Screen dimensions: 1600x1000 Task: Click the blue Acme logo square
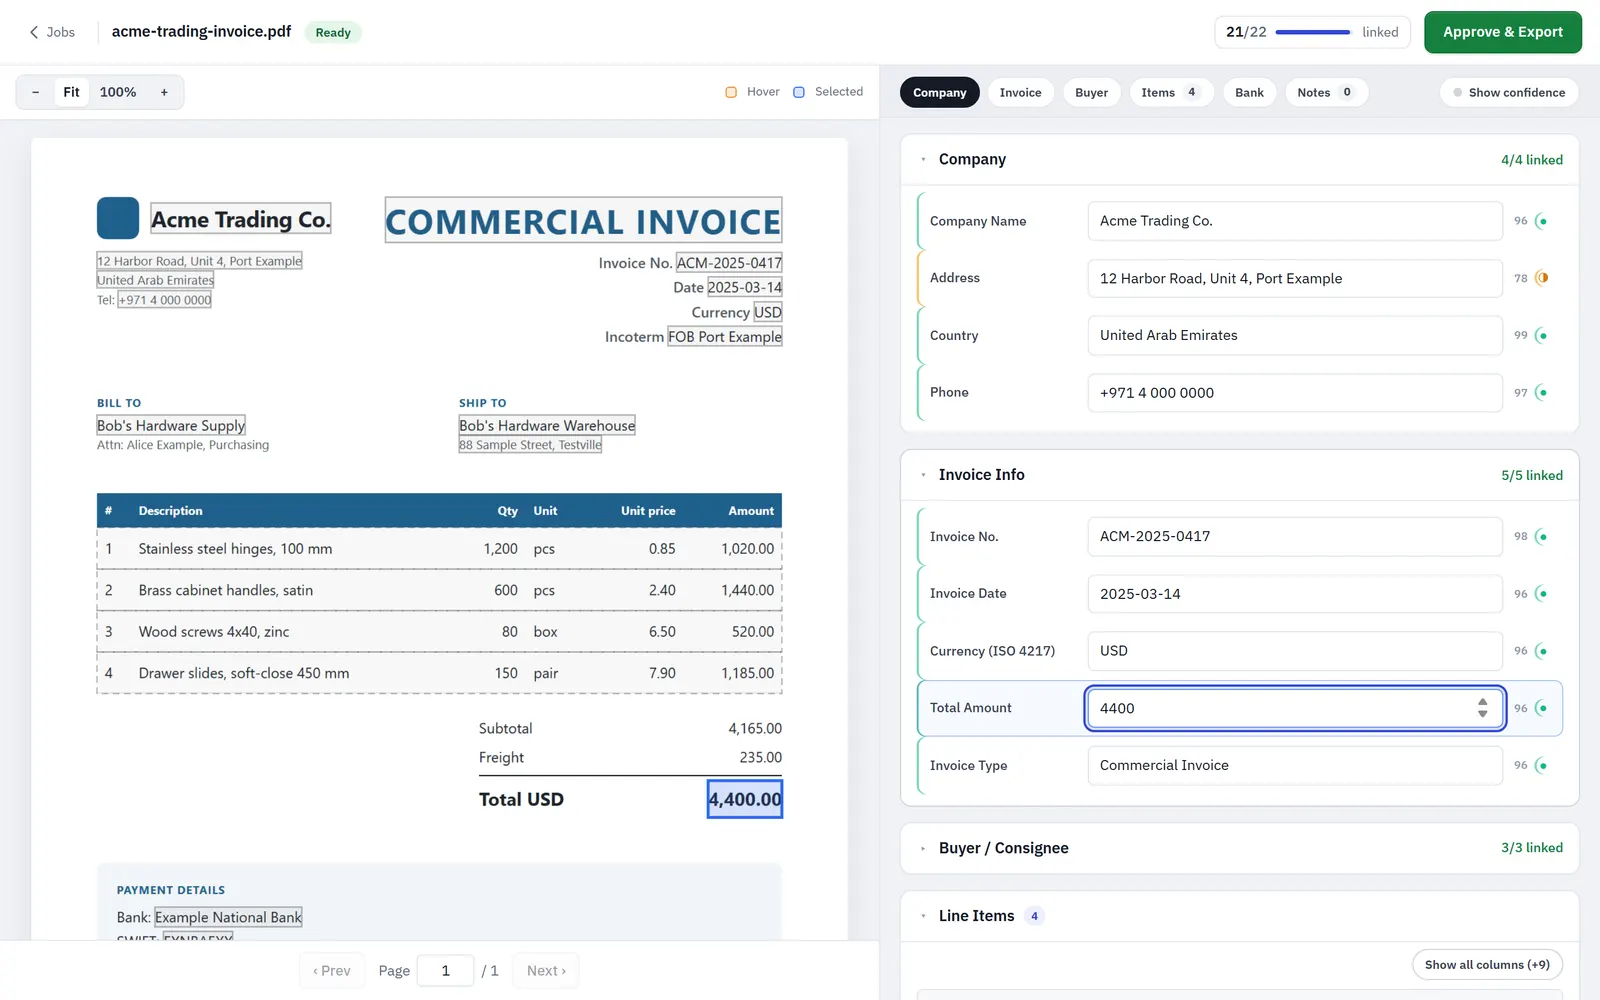(x=118, y=218)
